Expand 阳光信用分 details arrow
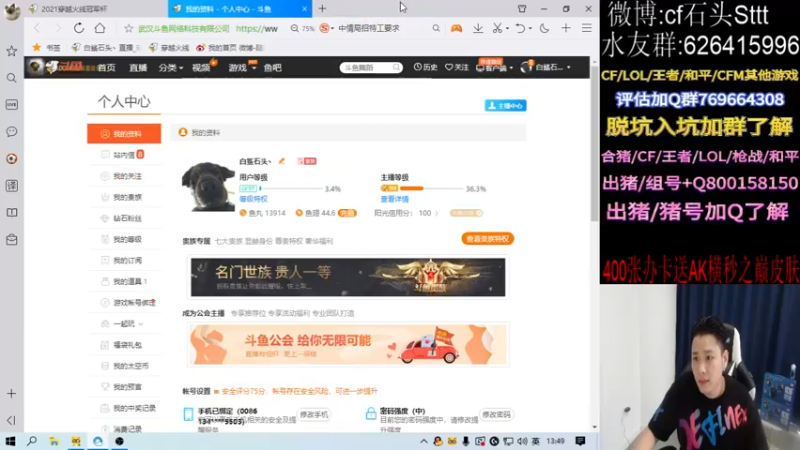The image size is (800, 450). [437, 213]
